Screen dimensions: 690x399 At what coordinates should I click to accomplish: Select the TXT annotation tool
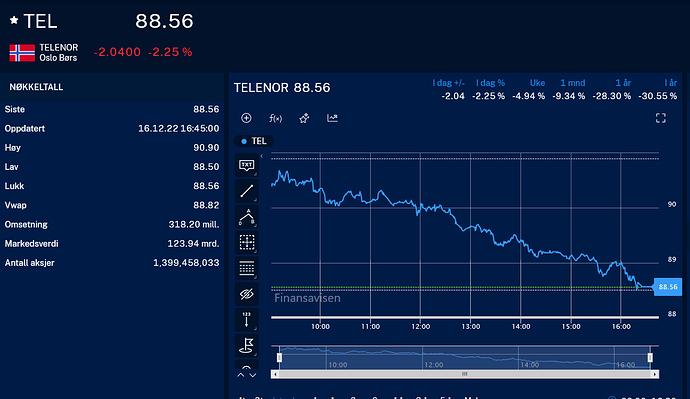246,165
